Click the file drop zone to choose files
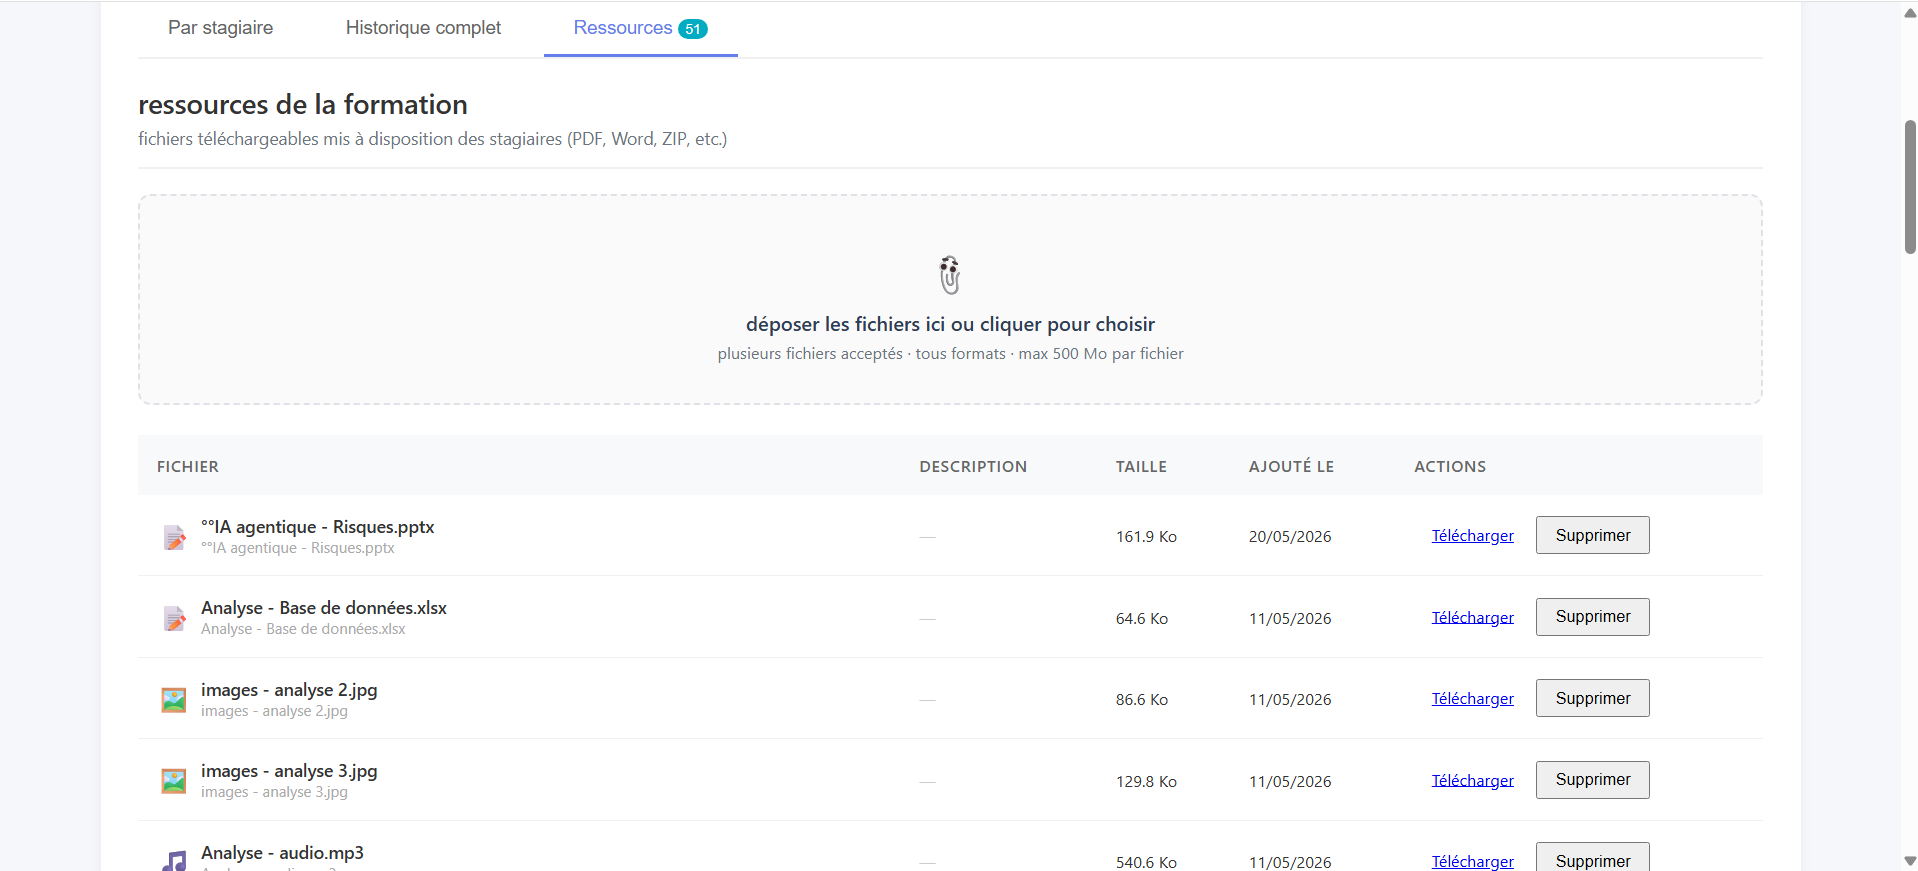1918x871 pixels. (x=950, y=300)
